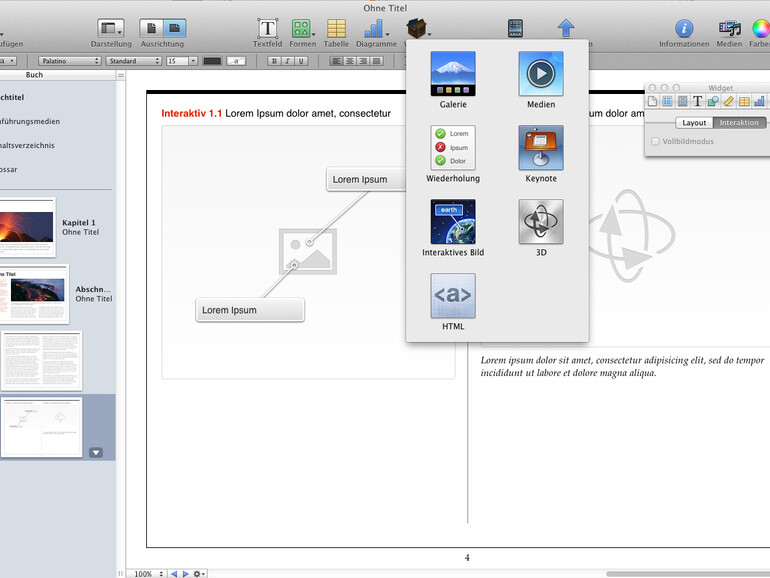The image size is (770, 578).
Task: Select Inhaltsverzeichnis in the Buch sidebar
Action: (27, 145)
